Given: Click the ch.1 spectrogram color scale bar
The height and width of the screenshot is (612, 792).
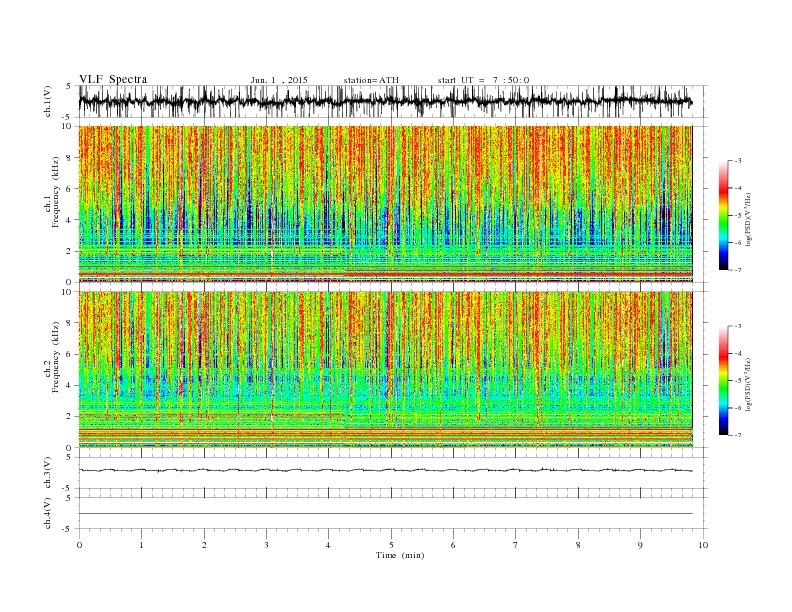Looking at the screenshot, I should click(723, 215).
